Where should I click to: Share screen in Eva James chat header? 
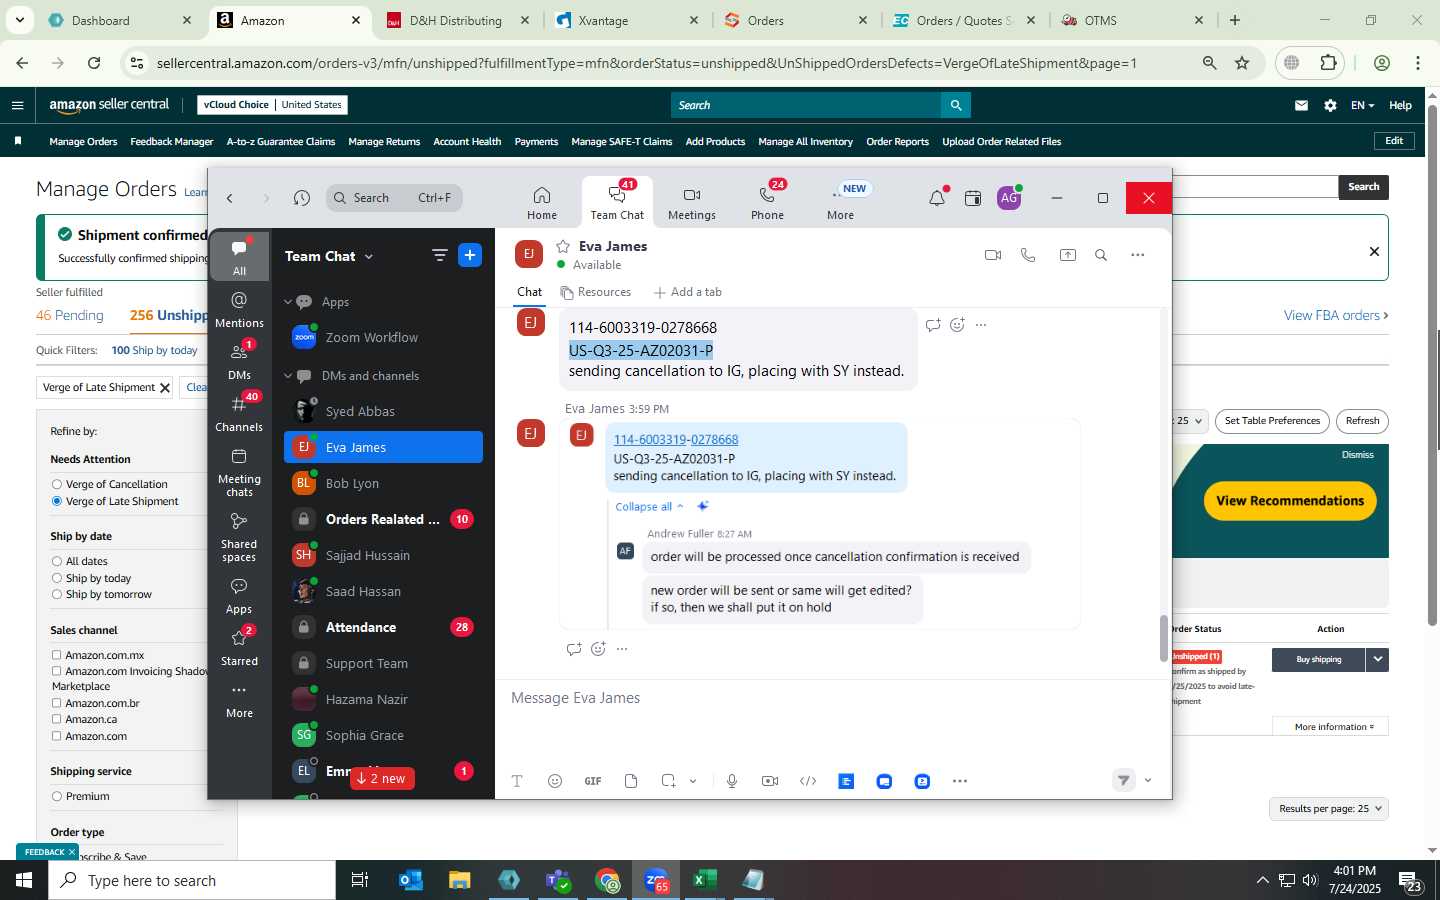1068,255
